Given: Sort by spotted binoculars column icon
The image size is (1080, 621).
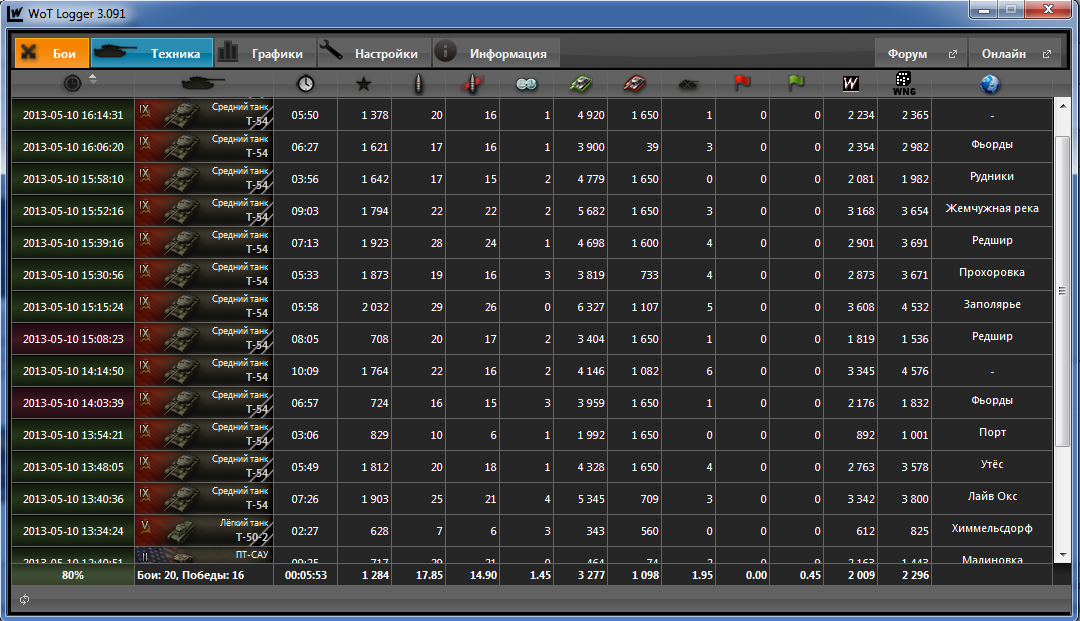Looking at the screenshot, I should 526,84.
